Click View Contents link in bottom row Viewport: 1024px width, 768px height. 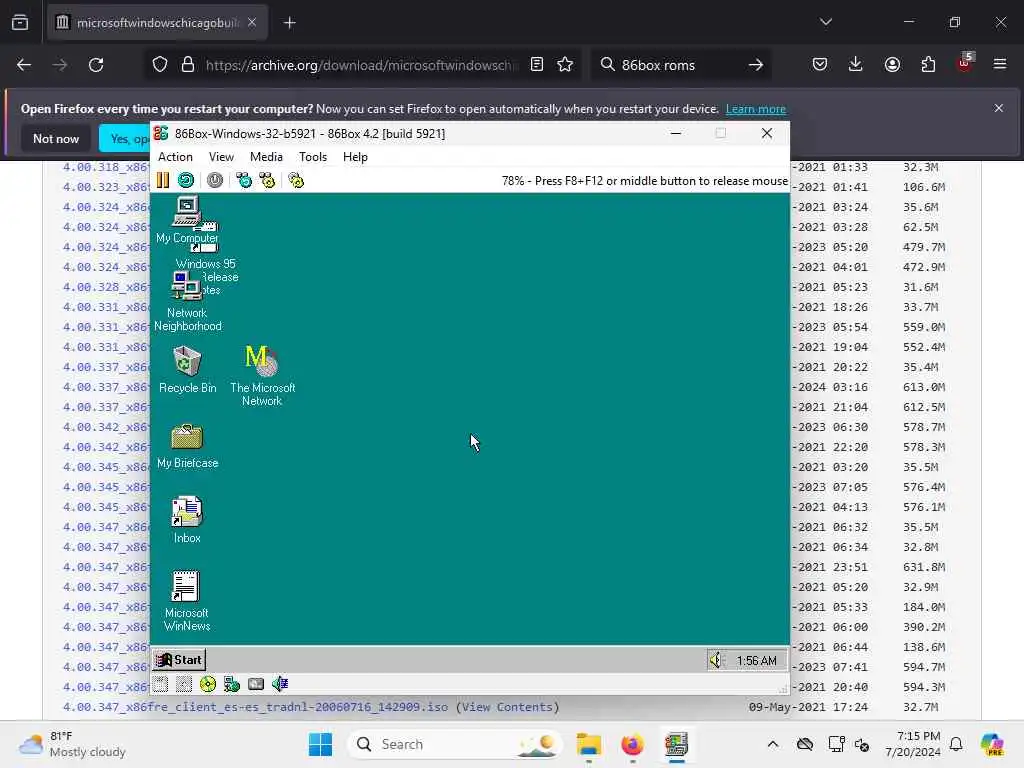coord(507,707)
